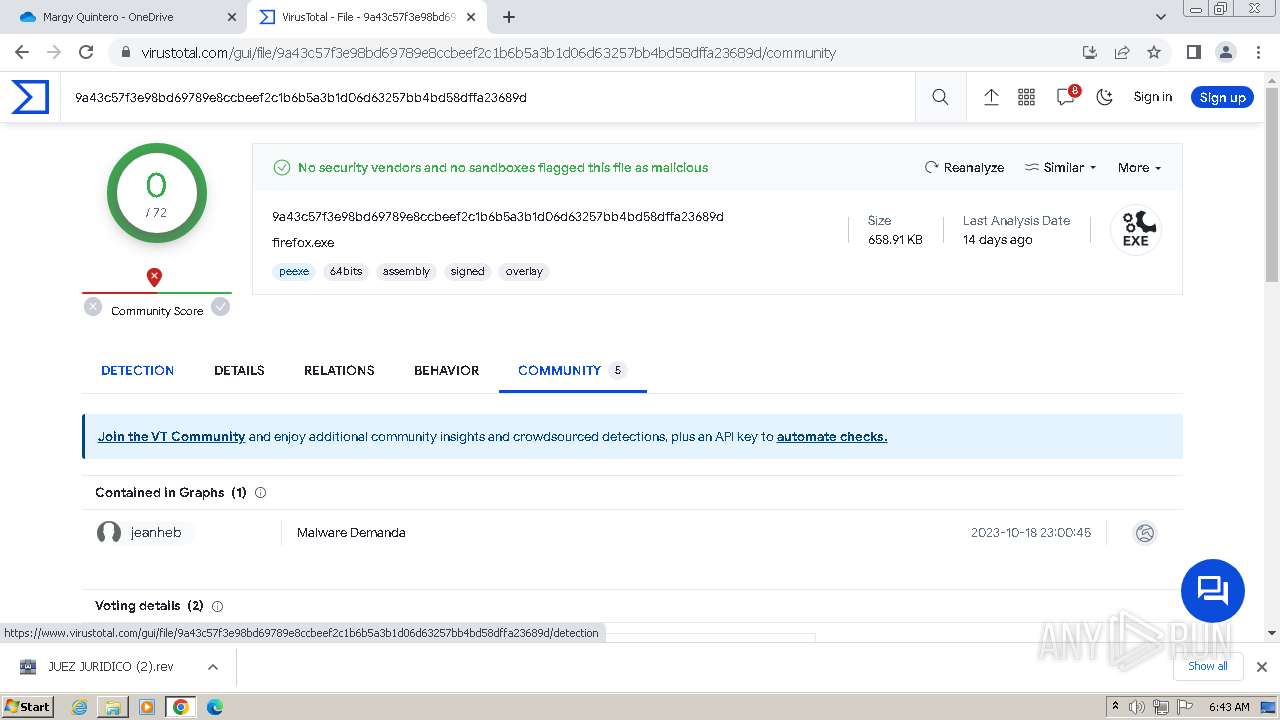
Task: Select the COMMUNITY tab
Action: [572, 370]
